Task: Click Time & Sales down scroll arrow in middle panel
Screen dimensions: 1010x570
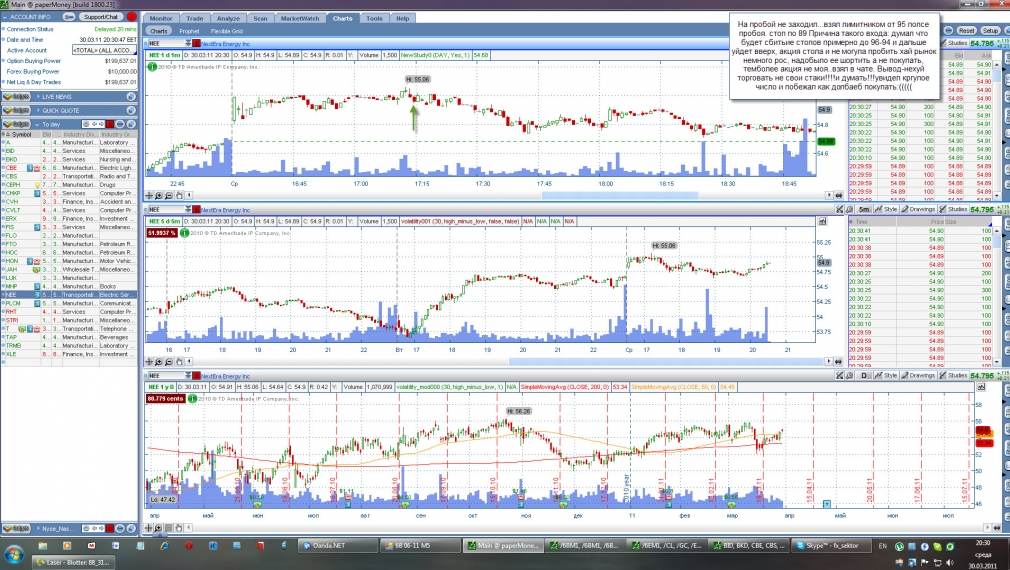Action: coord(998,361)
